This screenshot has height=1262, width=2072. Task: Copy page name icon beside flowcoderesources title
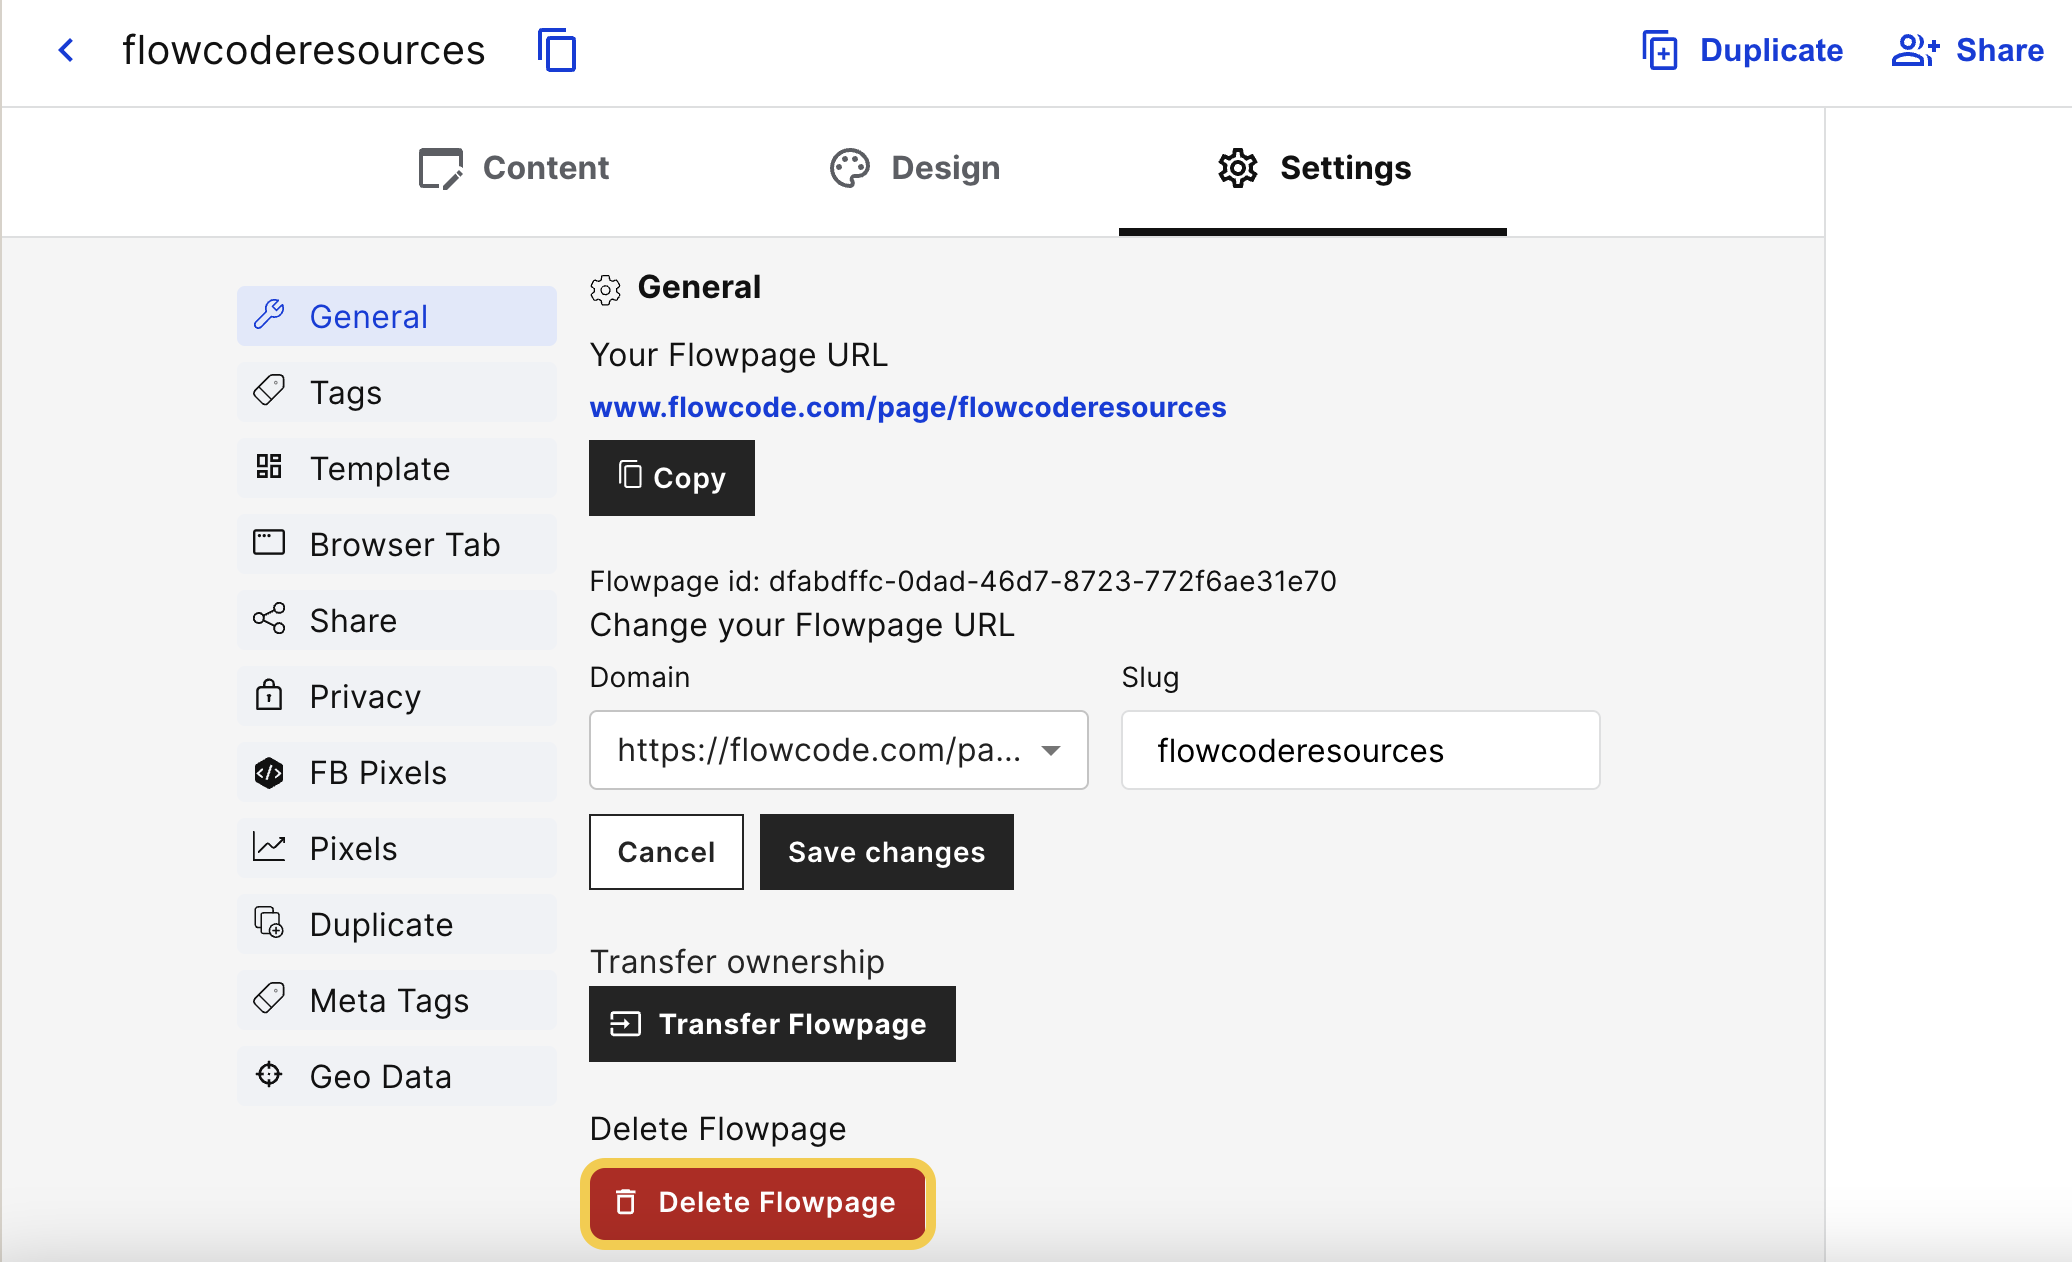tap(557, 50)
